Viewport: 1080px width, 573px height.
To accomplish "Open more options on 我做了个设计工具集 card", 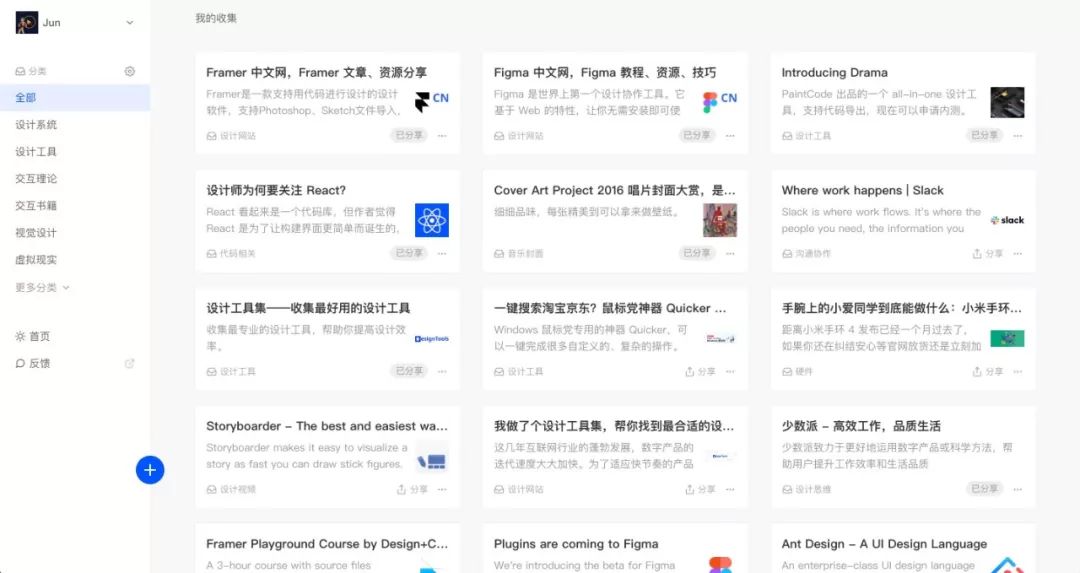I will [x=730, y=489].
